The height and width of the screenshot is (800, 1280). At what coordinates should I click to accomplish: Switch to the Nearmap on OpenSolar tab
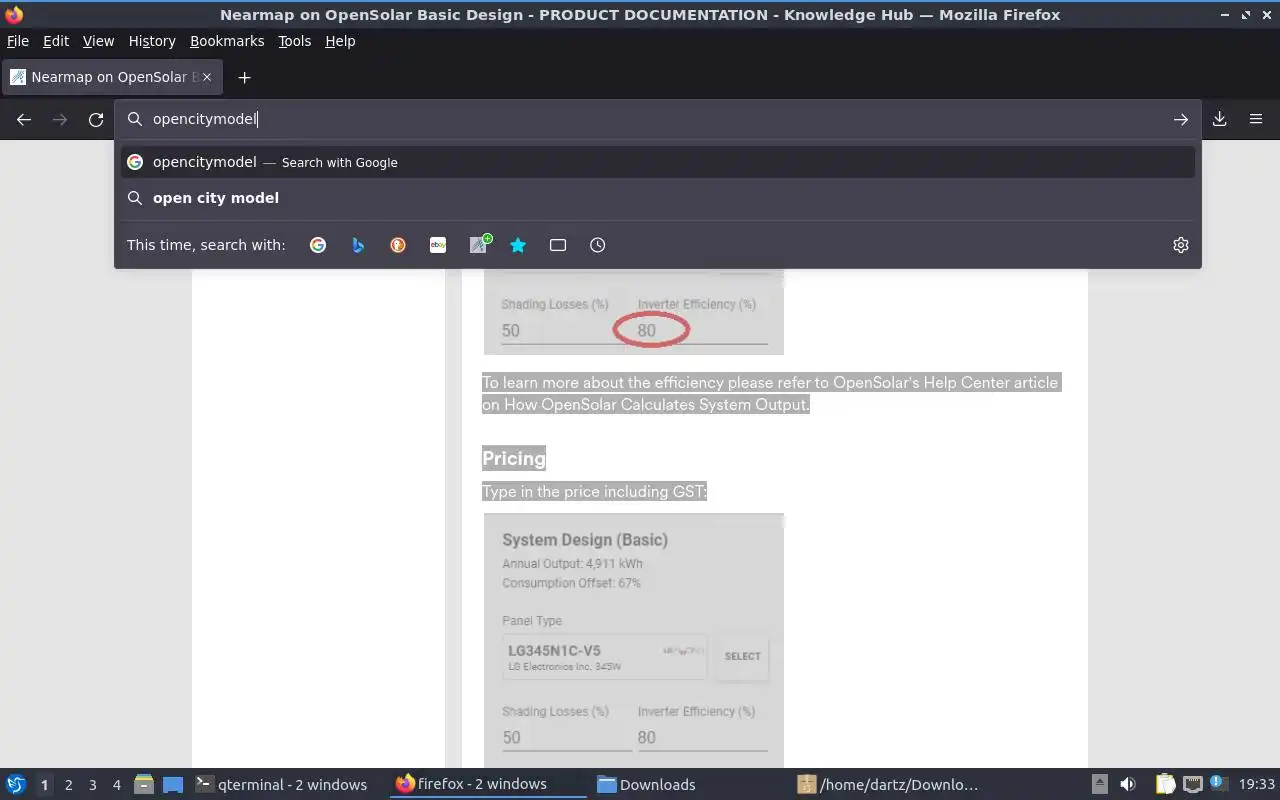tap(110, 77)
